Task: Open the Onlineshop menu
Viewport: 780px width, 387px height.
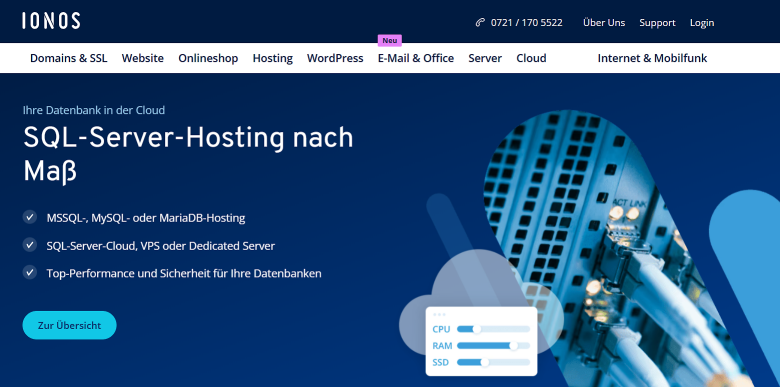Action: (x=208, y=58)
